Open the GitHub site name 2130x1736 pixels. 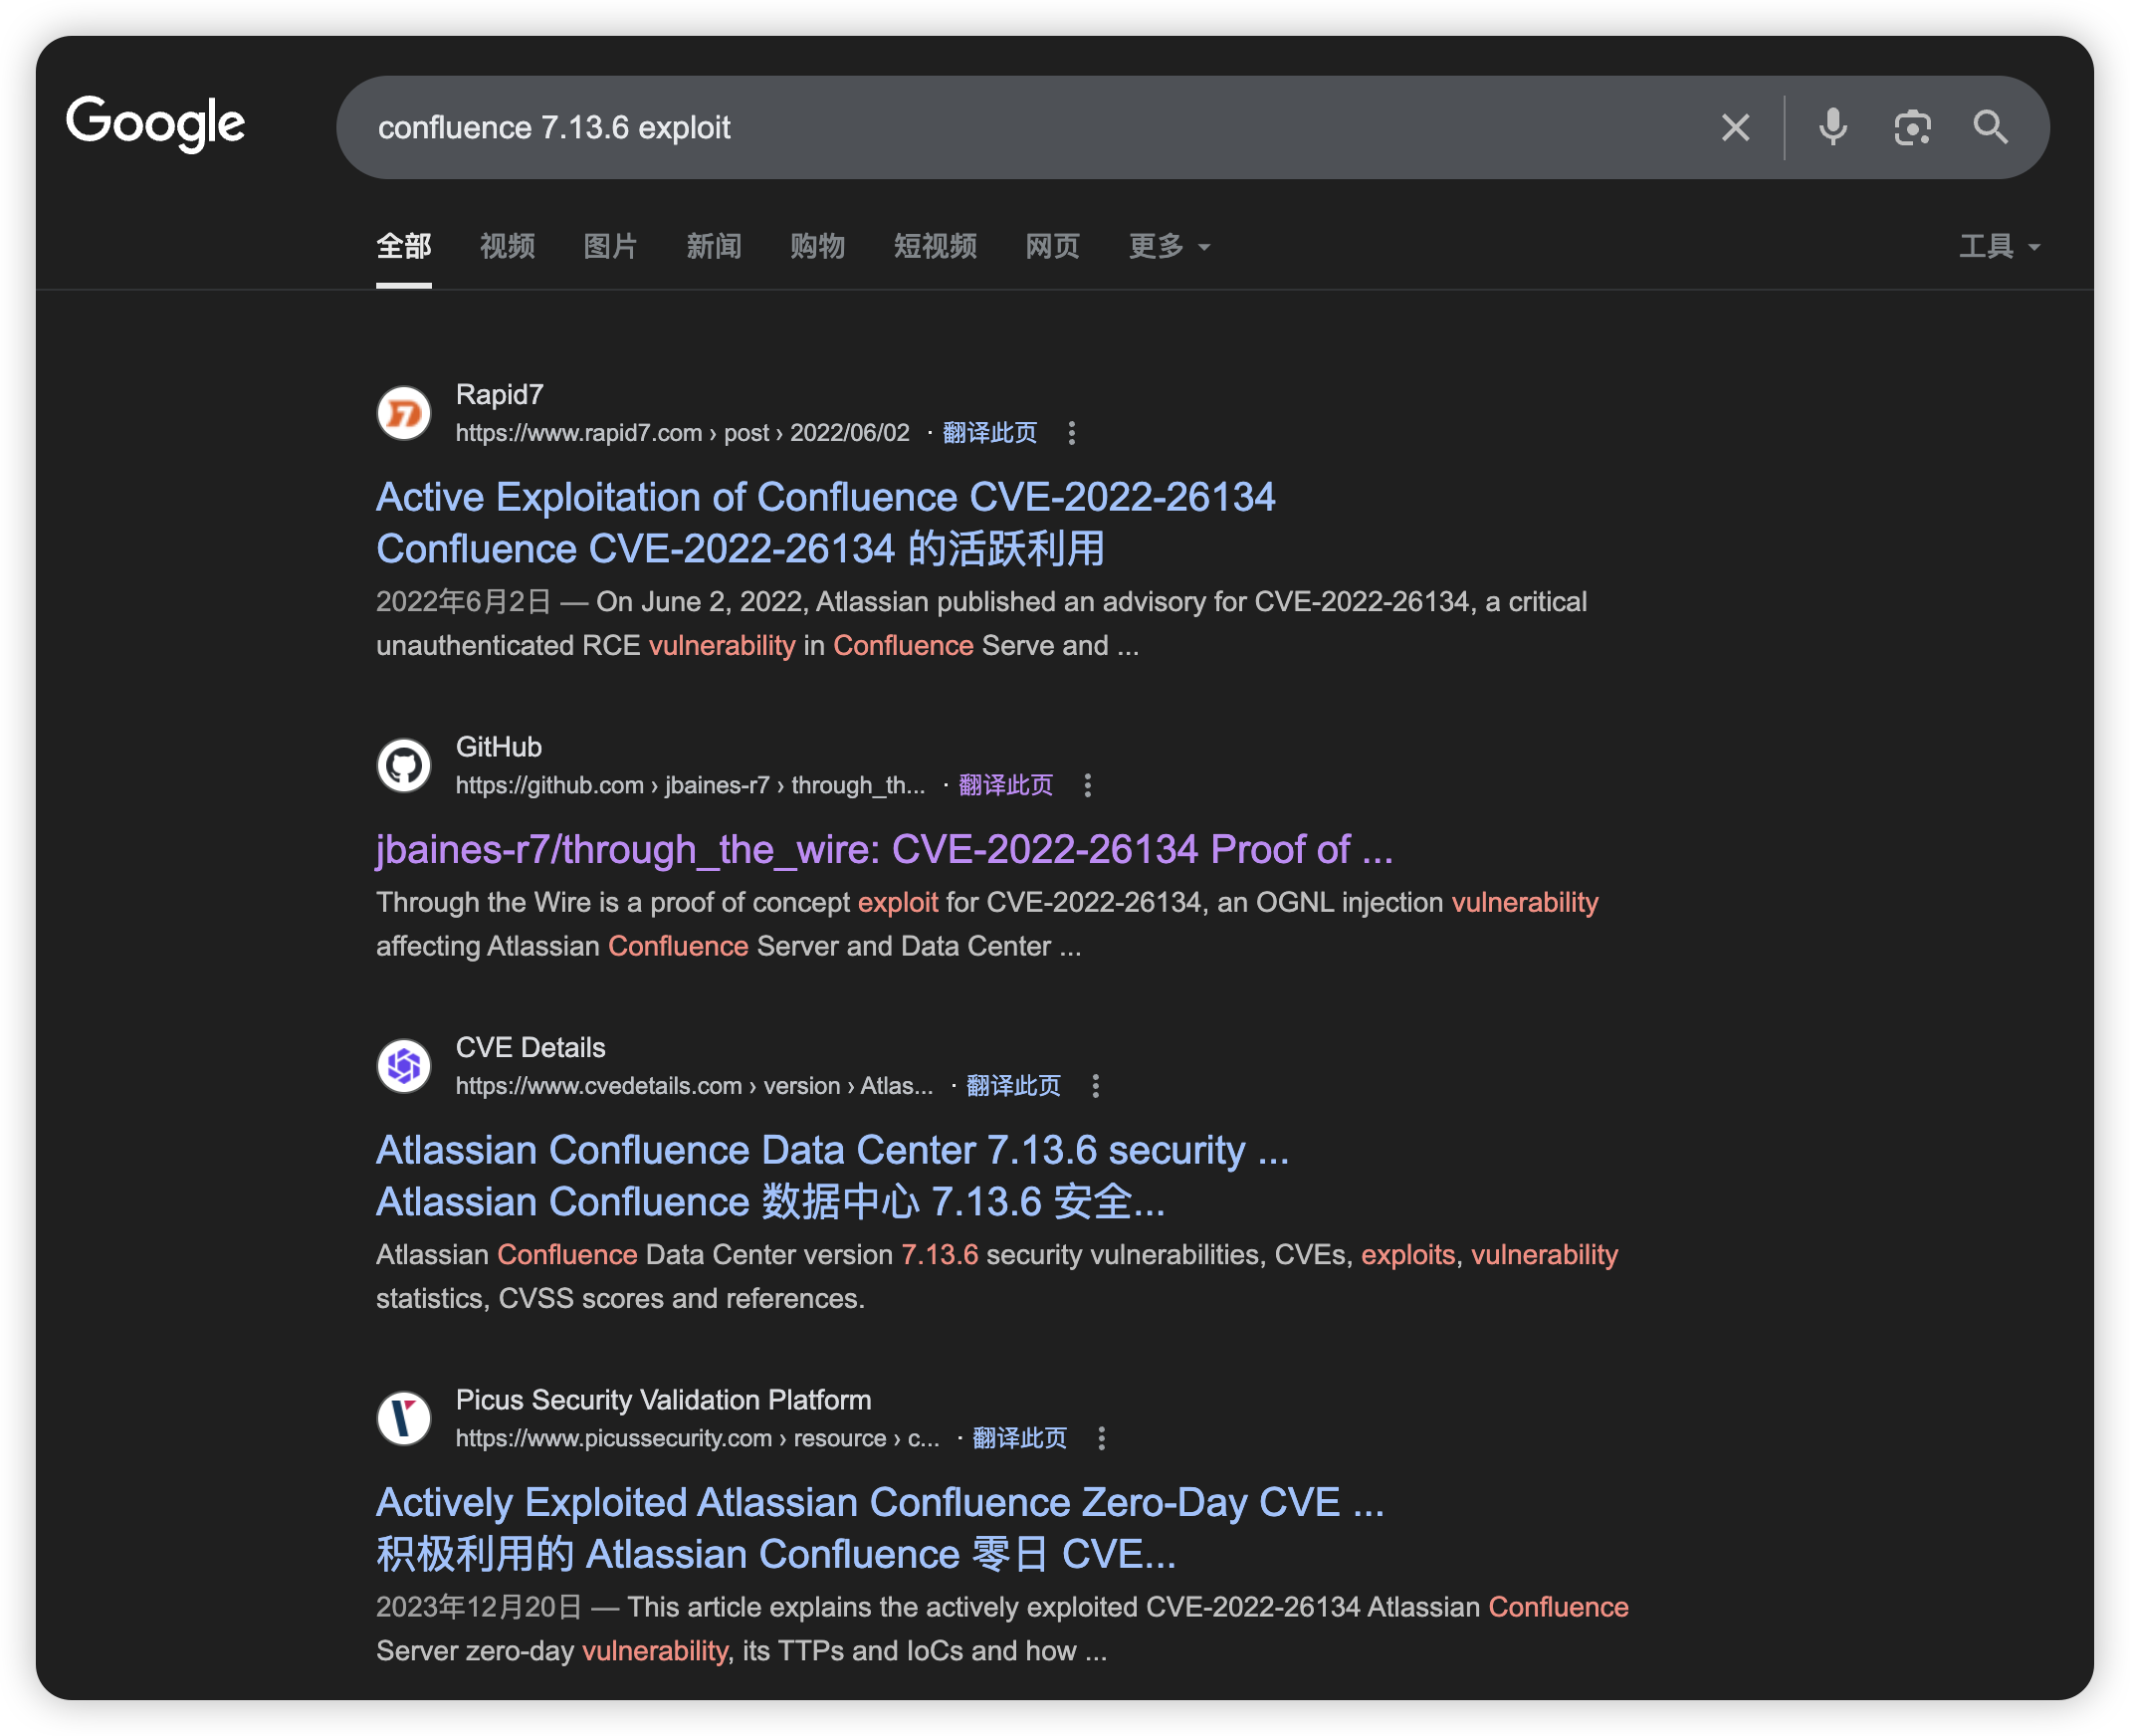click(x=499, y=748)
